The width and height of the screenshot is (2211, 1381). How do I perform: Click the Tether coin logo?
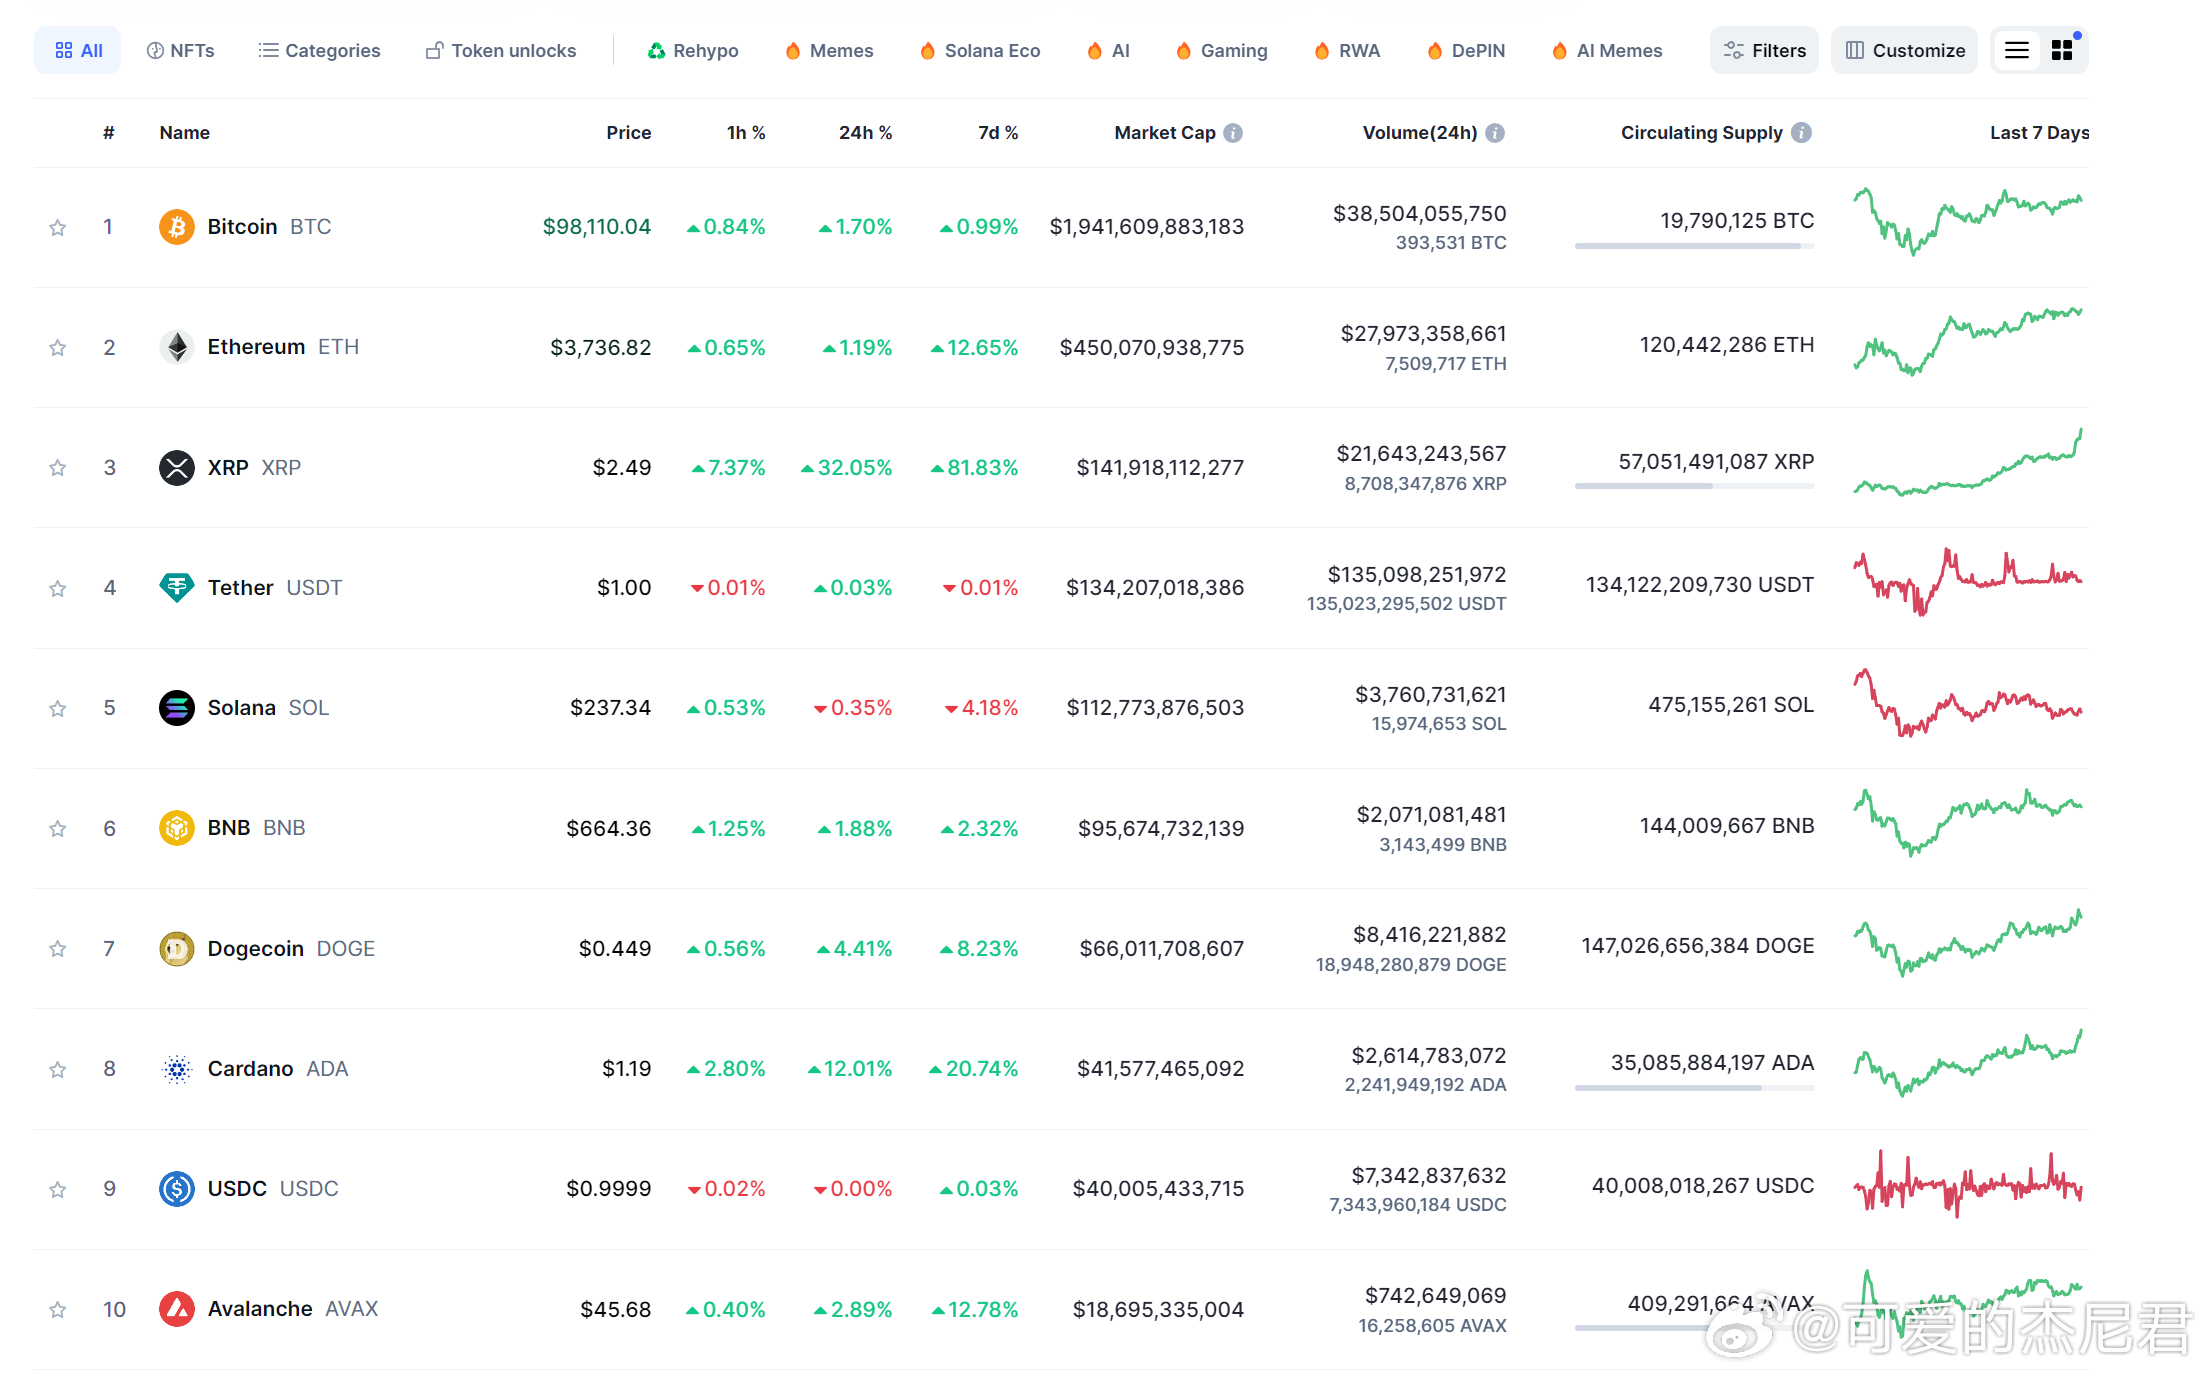pos(177,587)
